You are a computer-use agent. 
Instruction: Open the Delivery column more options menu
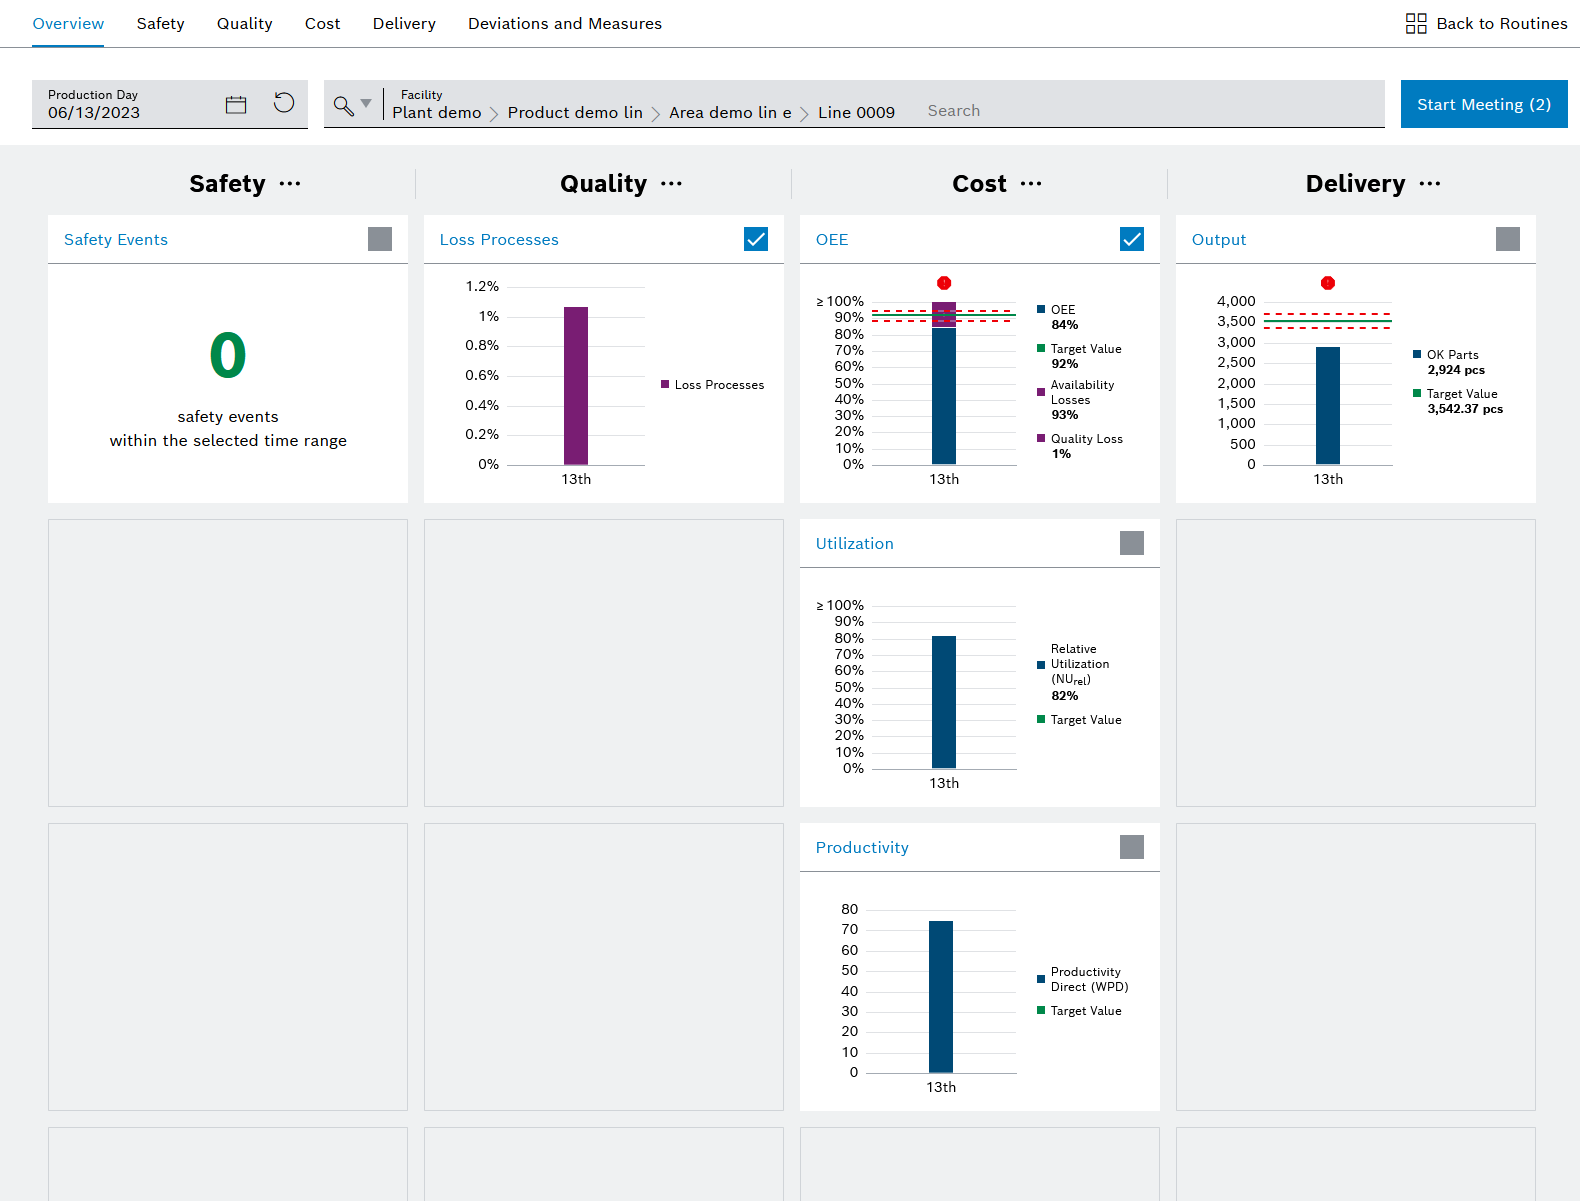pyautogui.click(x=1430, y=184)
